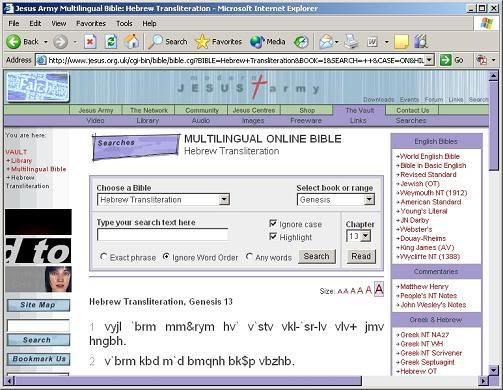The height and width of the screenshot is (390, 503).
Task: Open the History clock icon
Action: point(301,42)
